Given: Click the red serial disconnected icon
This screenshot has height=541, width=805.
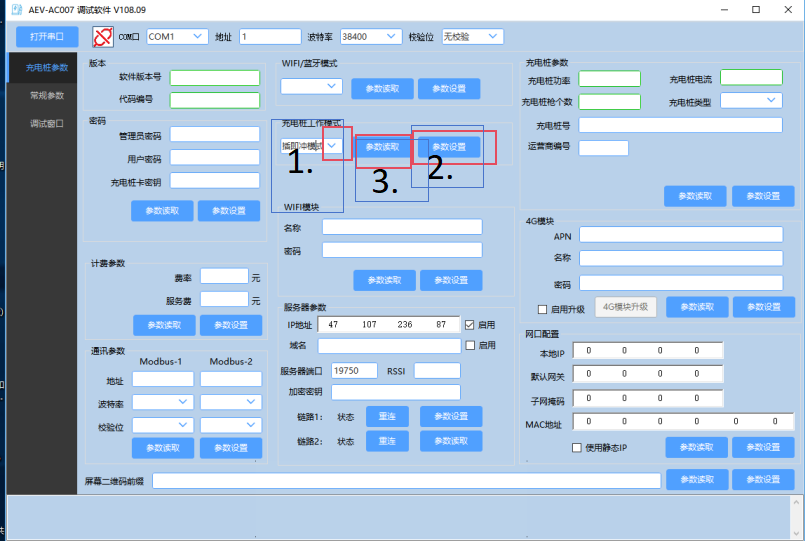Looking at the screenshot, I should (x=104, y=37).
